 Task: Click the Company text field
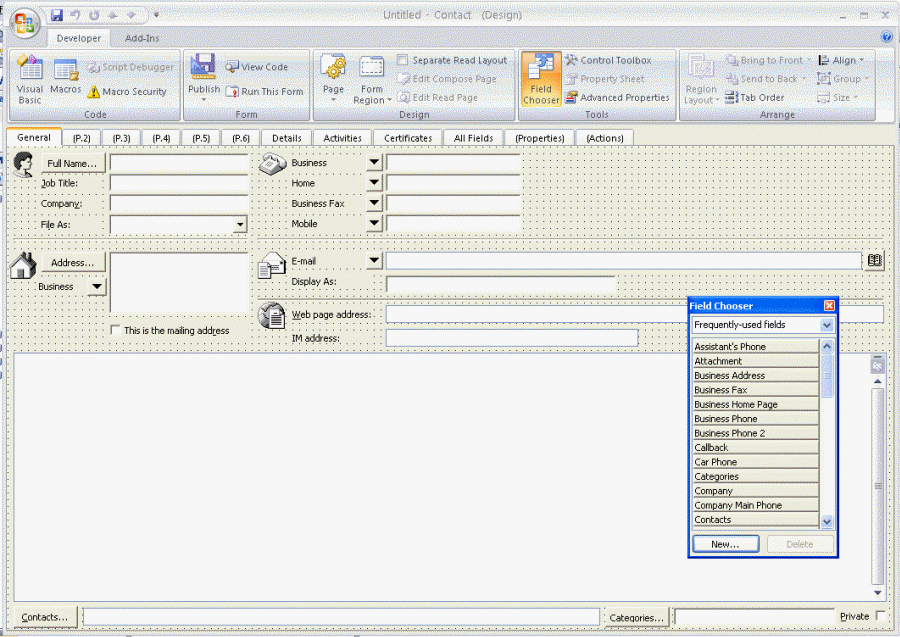pos(179,204)
